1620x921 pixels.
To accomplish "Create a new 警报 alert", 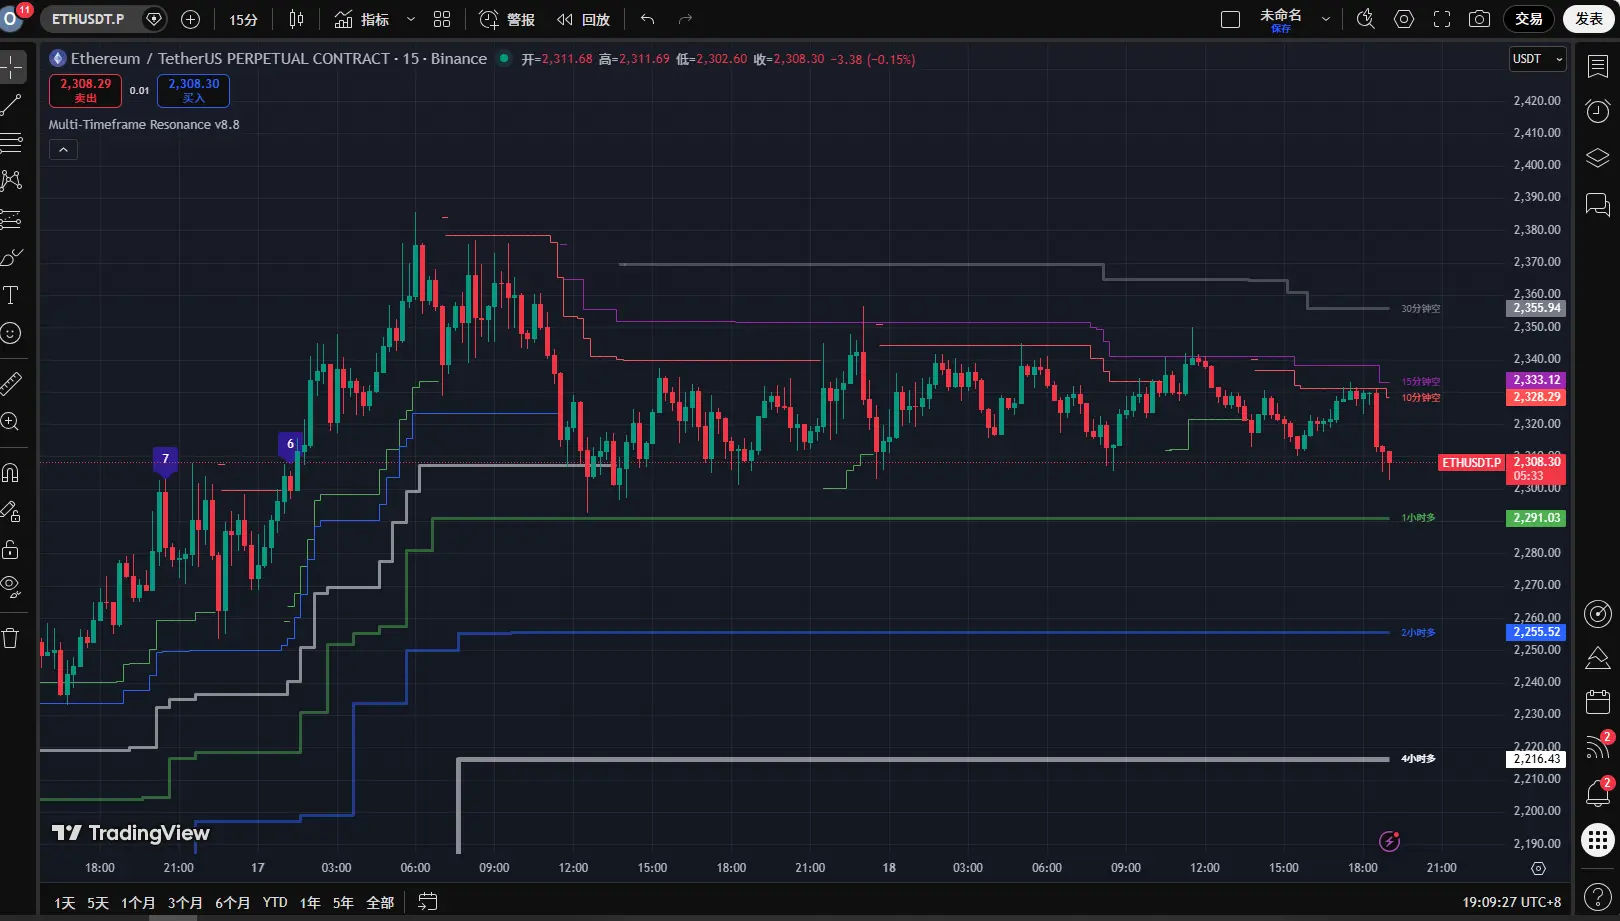I will [507, 19].
